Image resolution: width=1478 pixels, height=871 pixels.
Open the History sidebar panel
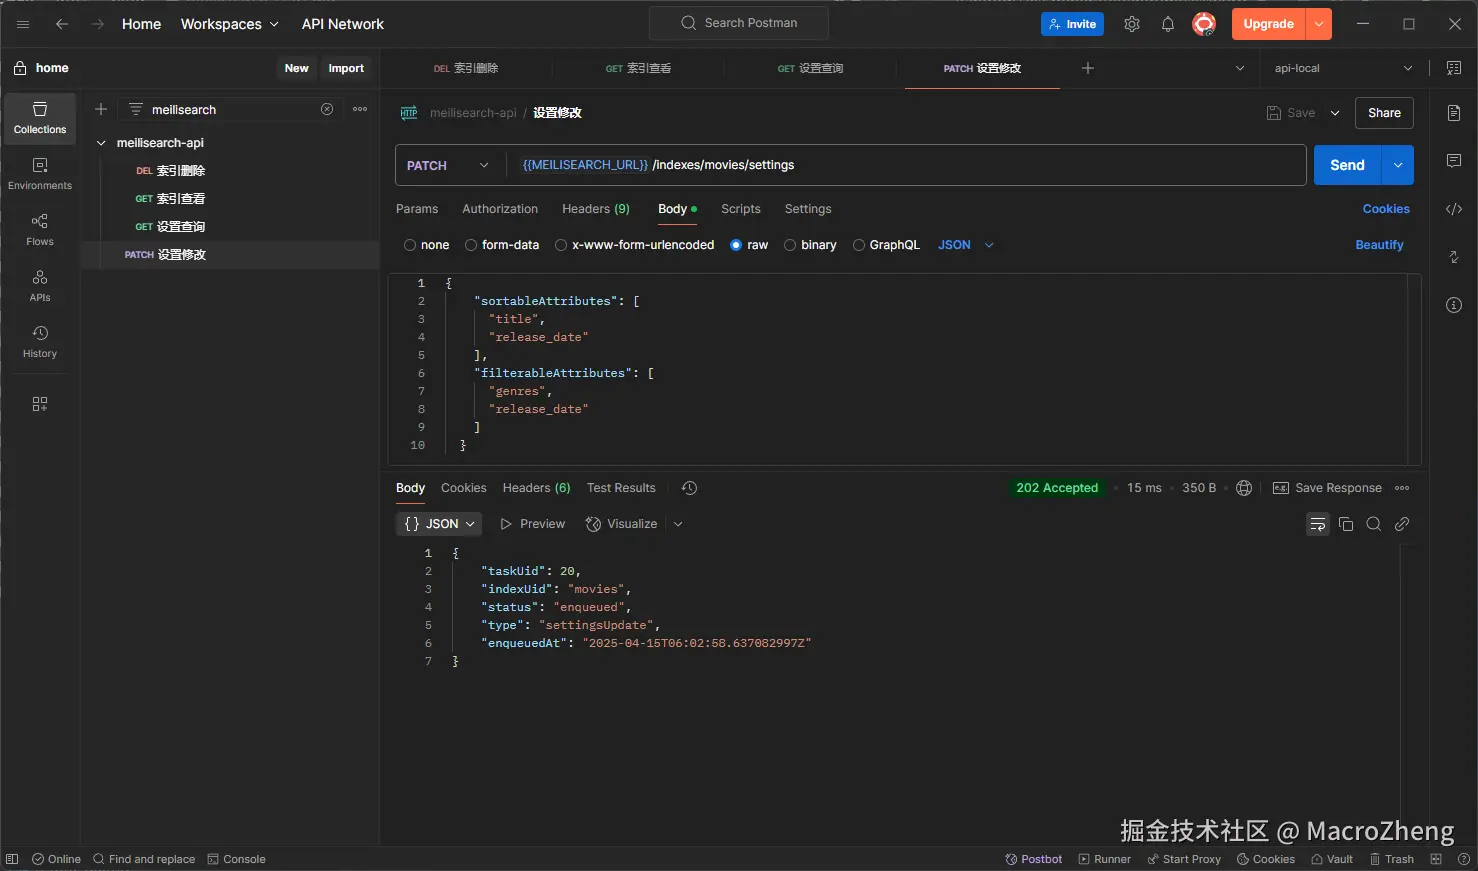pyautogui.click(x=40, y=342)
